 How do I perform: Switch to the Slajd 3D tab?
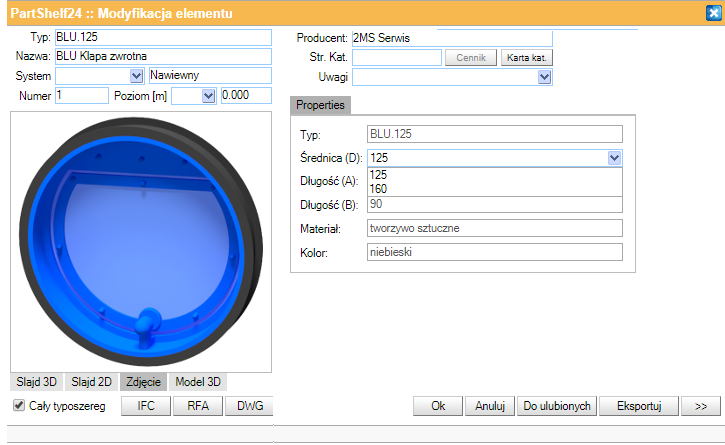pos(36,381)
